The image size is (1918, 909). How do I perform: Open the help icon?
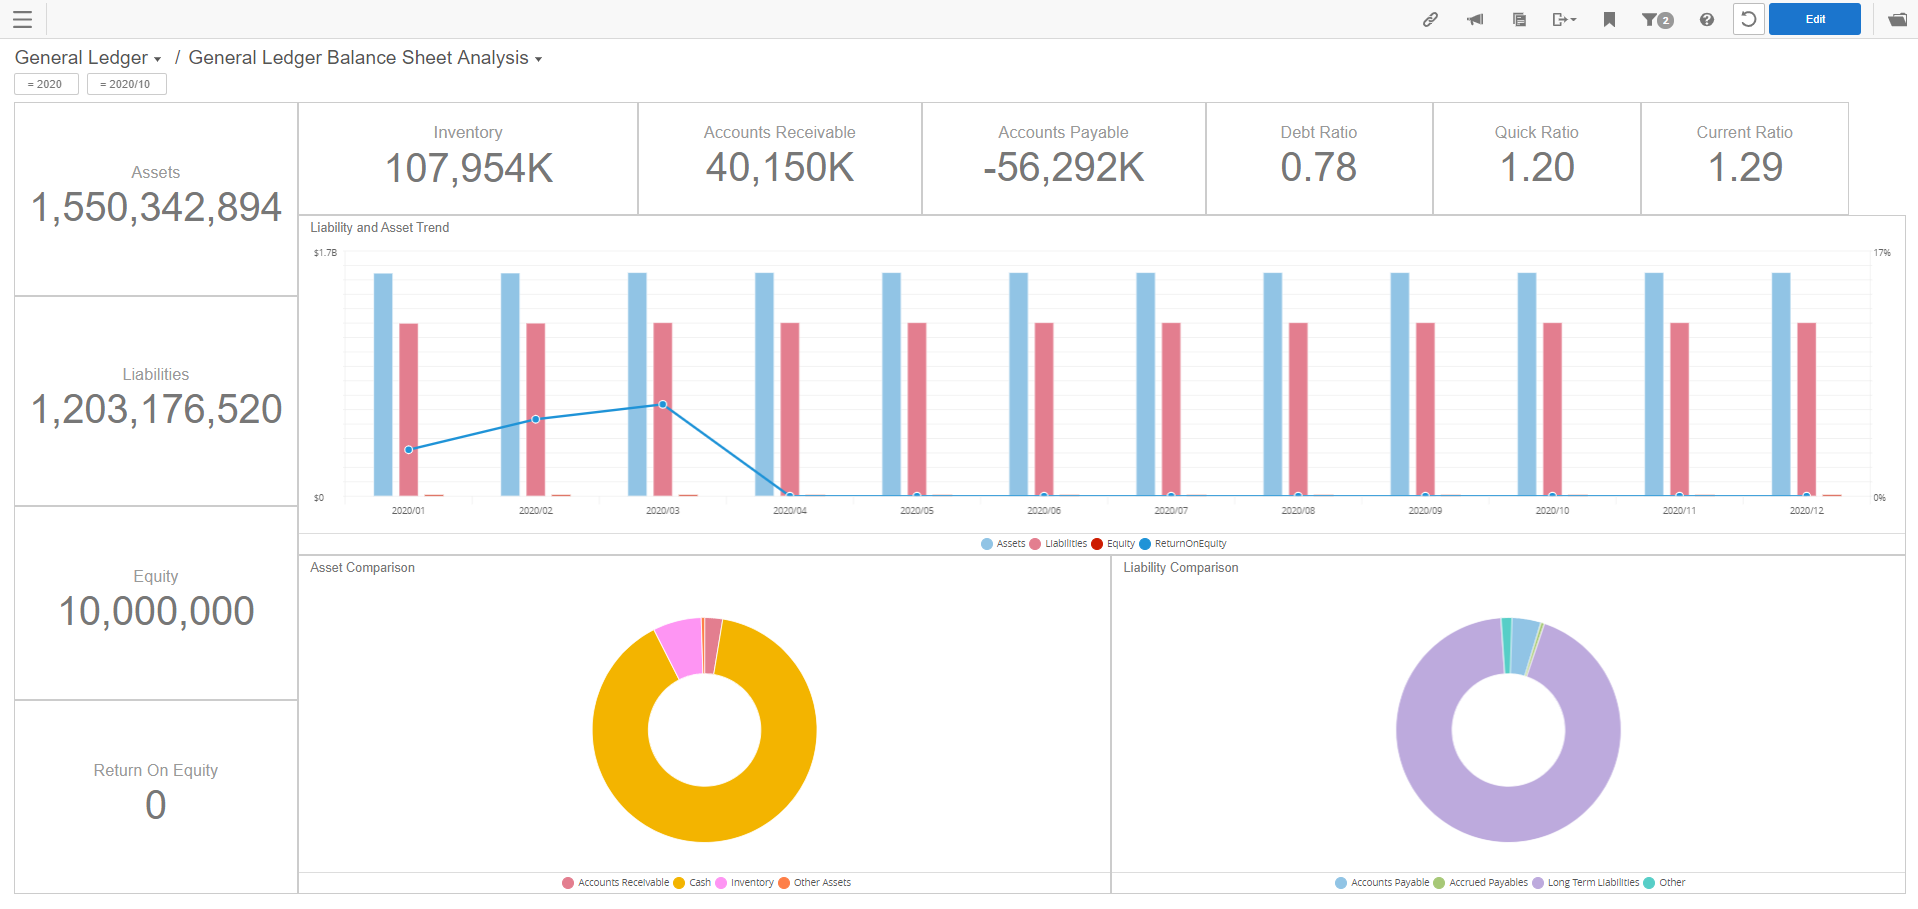1706,19
